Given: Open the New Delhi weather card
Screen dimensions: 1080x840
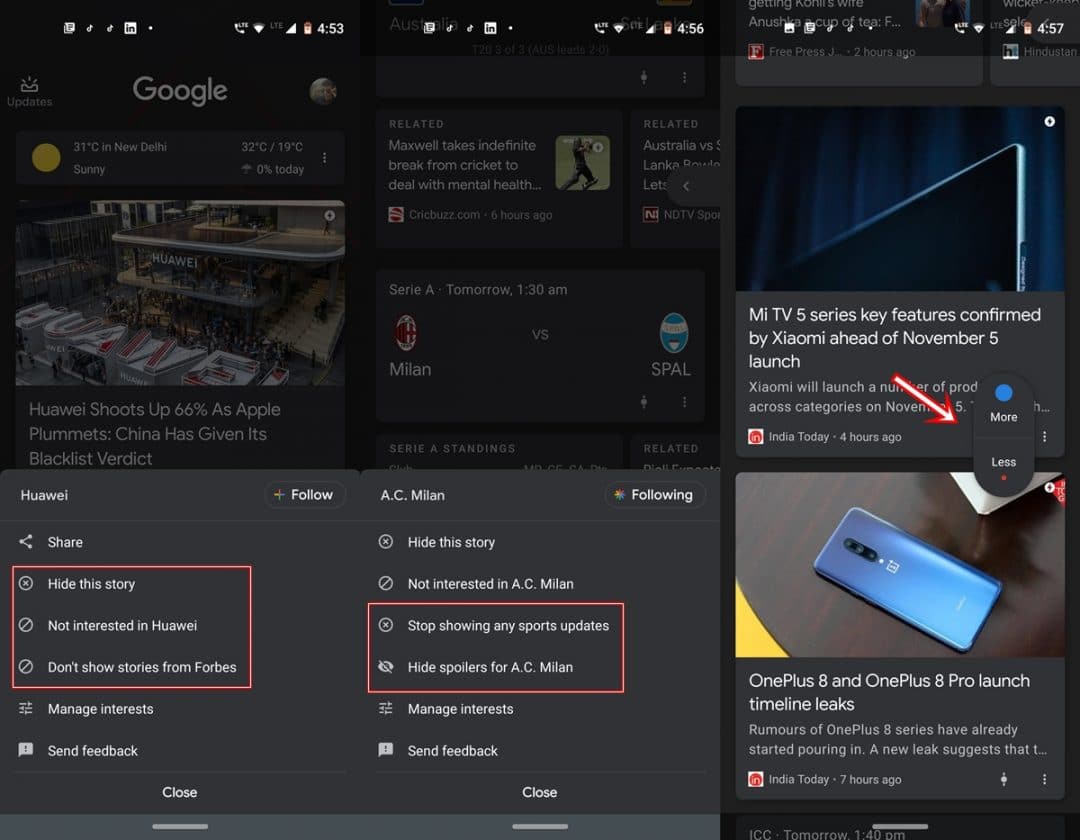Looking at the screenshot, I should 180,158.
